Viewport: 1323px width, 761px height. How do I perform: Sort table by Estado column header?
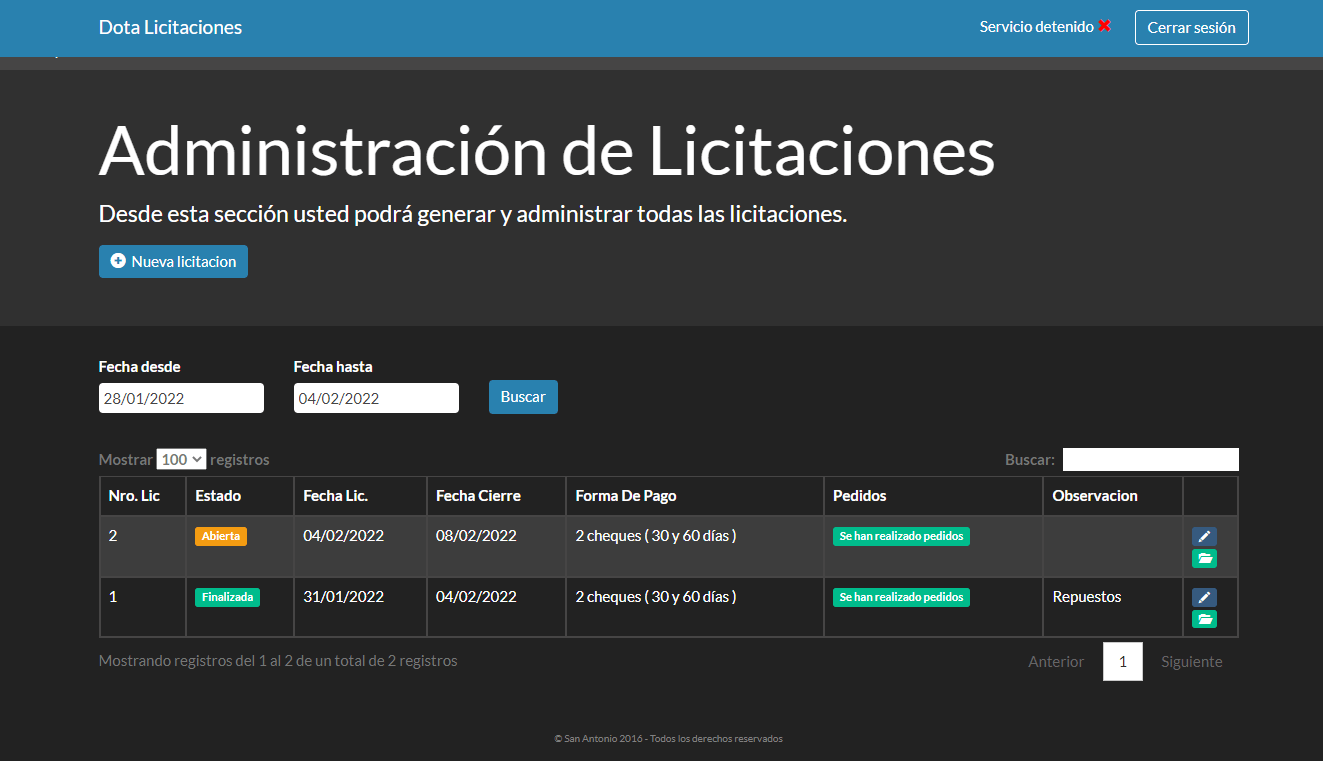218,496
